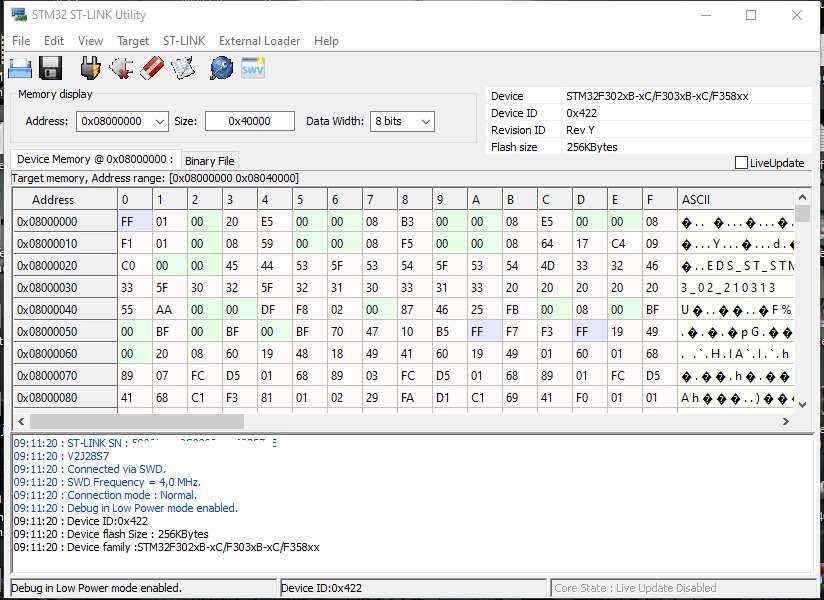The image size is (824, 600).
Task: Click the Save file floppy icon
Action: coord(51,68)
